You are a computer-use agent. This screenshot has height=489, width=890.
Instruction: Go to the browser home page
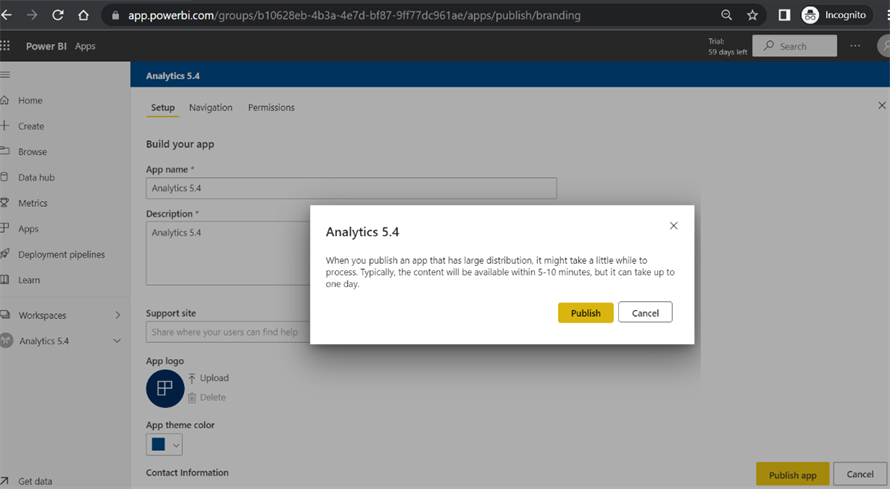tap(83, 15)
